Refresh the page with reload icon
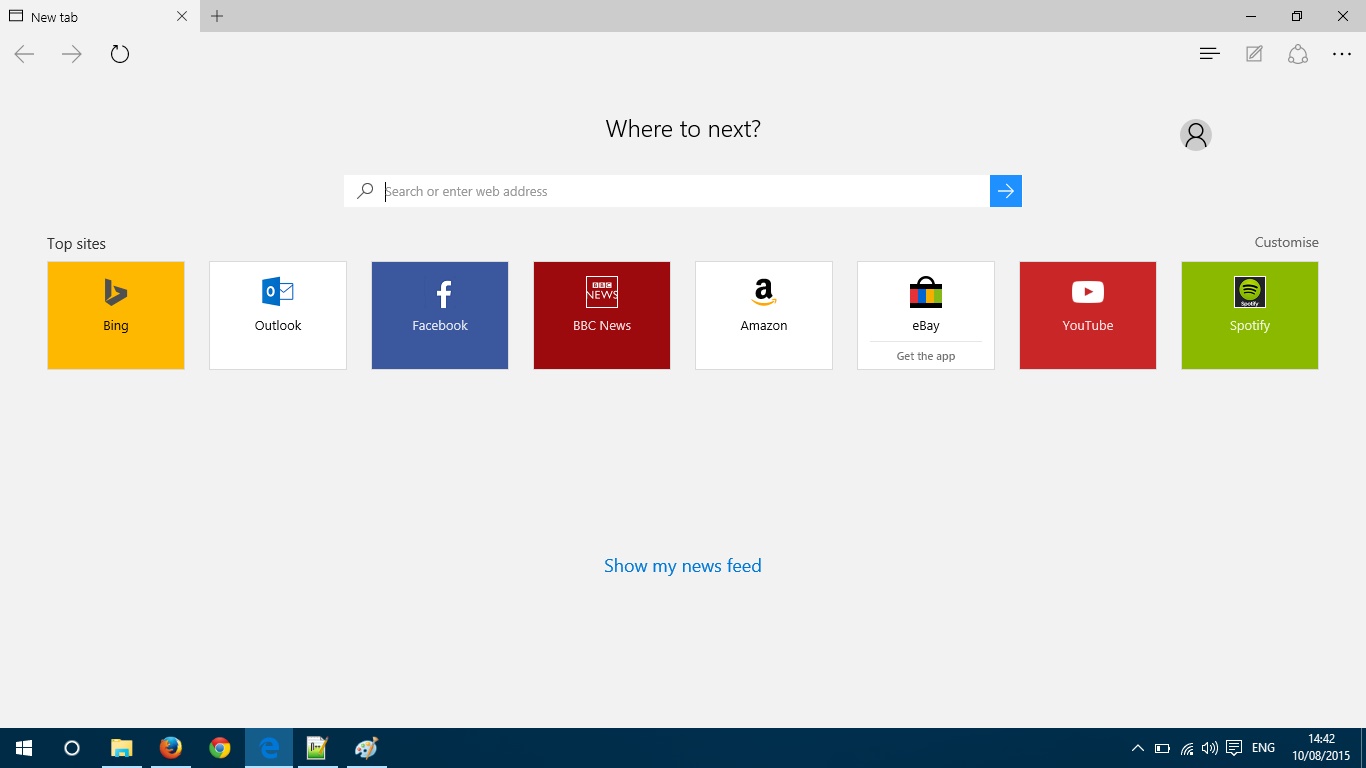Screen dimensions: 1366x768 click(120, 54)
